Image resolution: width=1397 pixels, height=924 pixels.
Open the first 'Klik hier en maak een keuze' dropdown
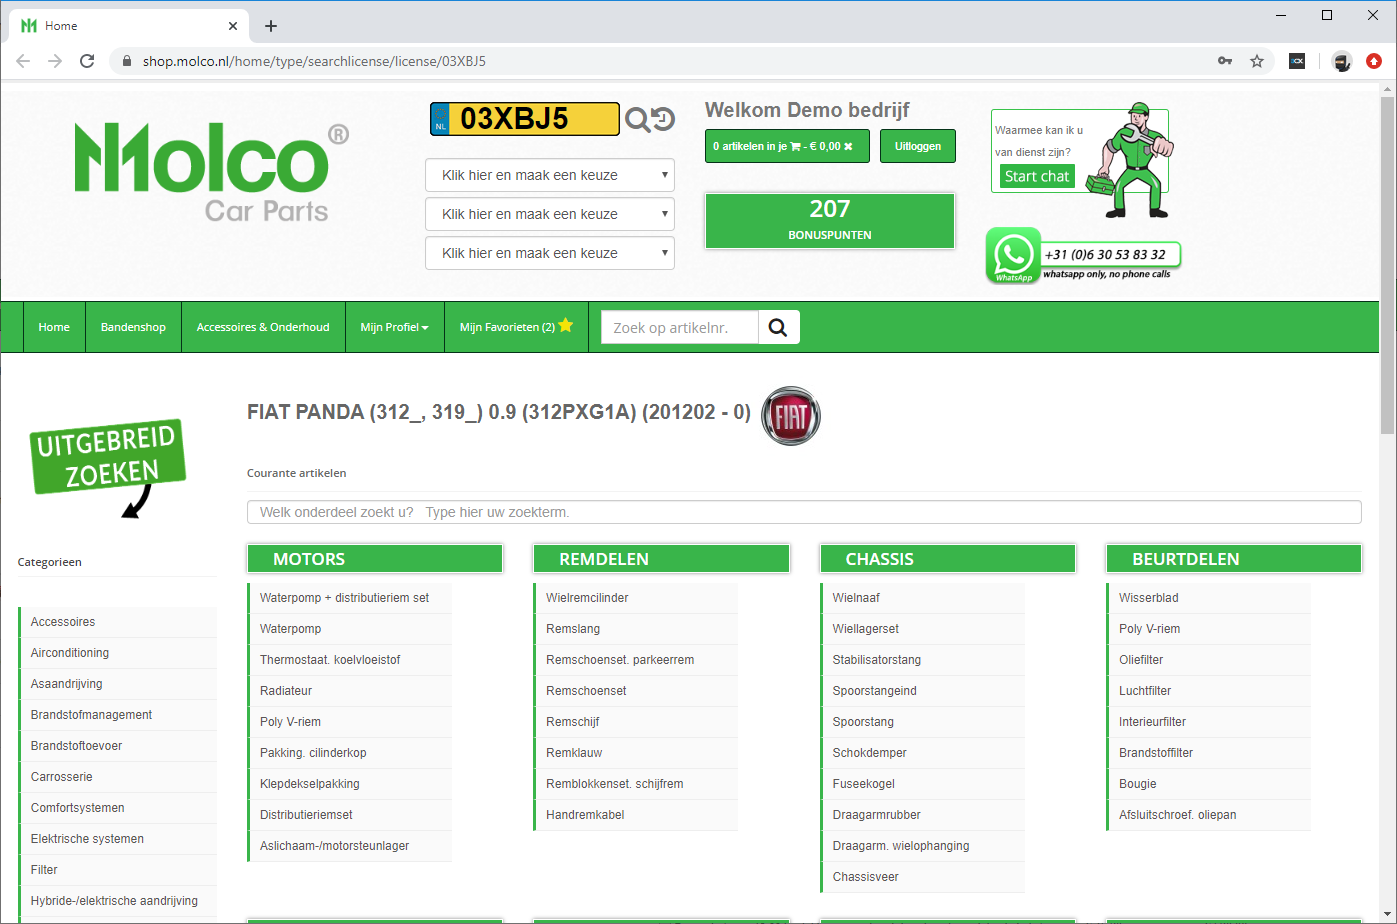[x=550, y=175]
